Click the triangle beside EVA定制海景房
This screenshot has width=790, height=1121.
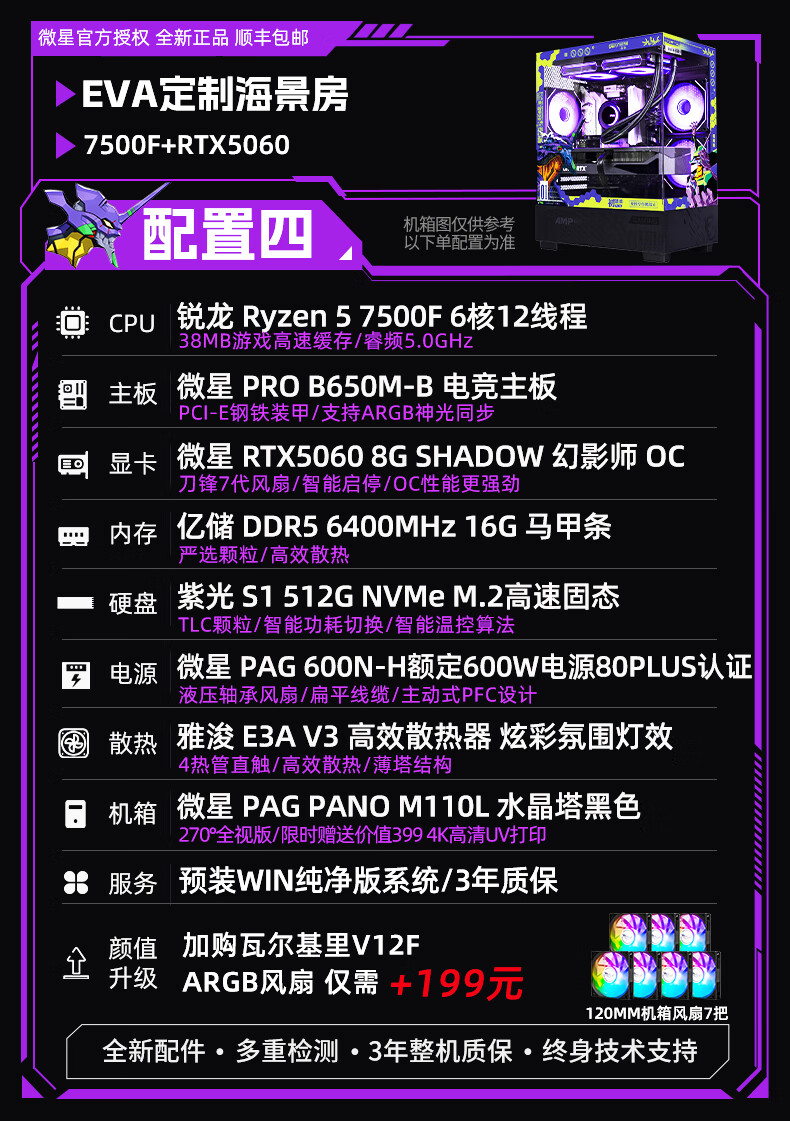[65, 94]
